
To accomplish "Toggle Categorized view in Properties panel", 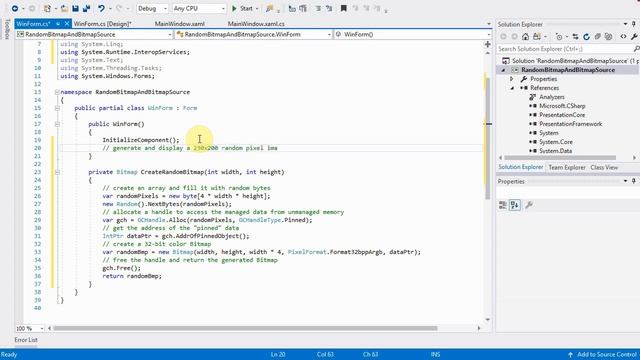I will click(503, 205).
